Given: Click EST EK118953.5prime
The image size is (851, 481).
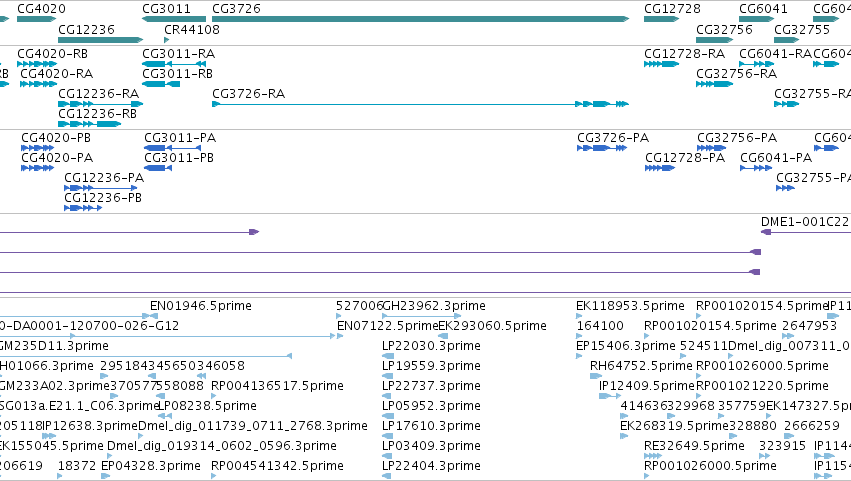Looking at the screenshot, I should coord(579,316).
